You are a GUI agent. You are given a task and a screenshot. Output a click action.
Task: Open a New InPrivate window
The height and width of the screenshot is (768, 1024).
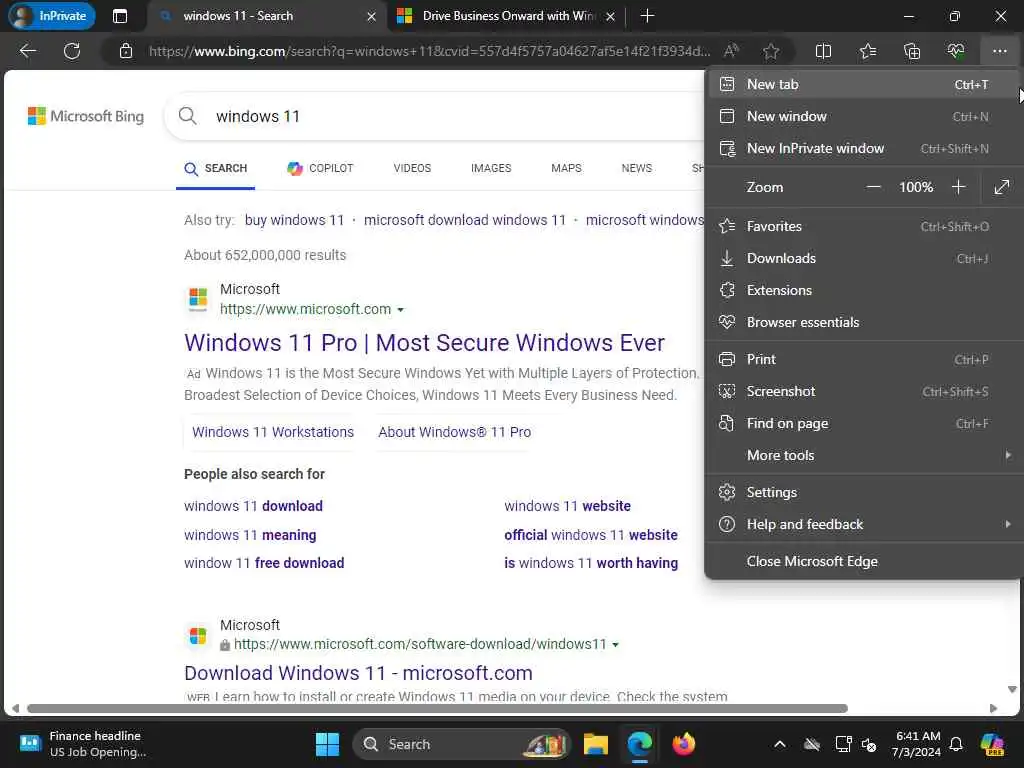coord(862,148)
